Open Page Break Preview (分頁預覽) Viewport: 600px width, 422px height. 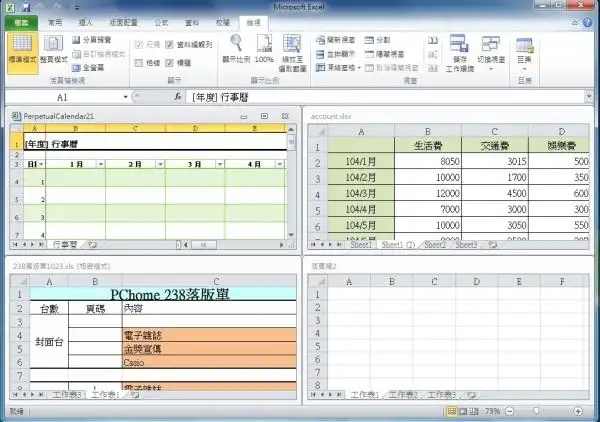pyautogui.click(x=92, y=40)
